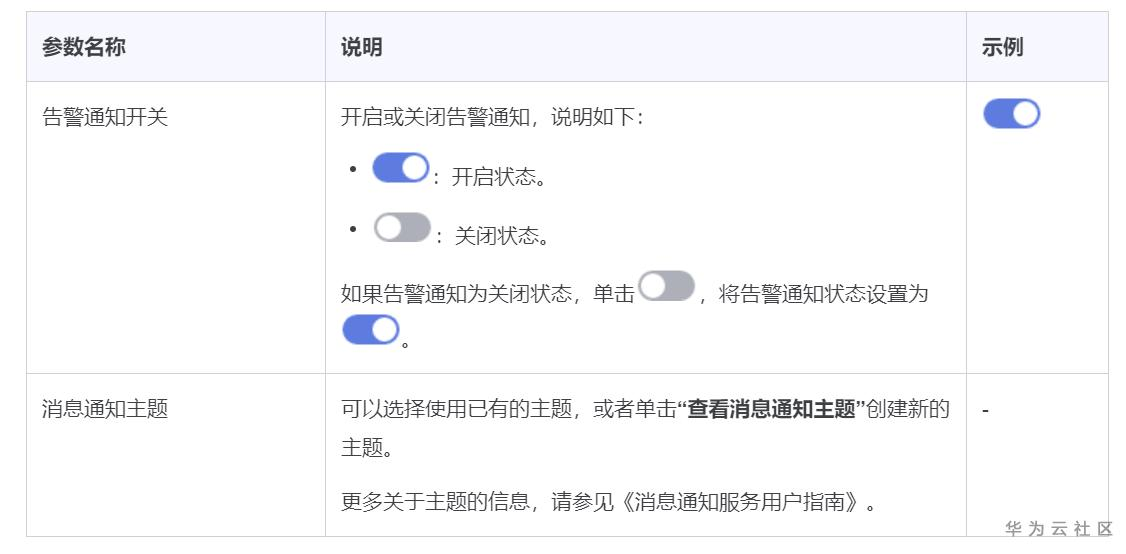This screenshot has width=1126, height=554.
Task: Click the enabled switch beside 开启状态
Action: pos(400,168)
